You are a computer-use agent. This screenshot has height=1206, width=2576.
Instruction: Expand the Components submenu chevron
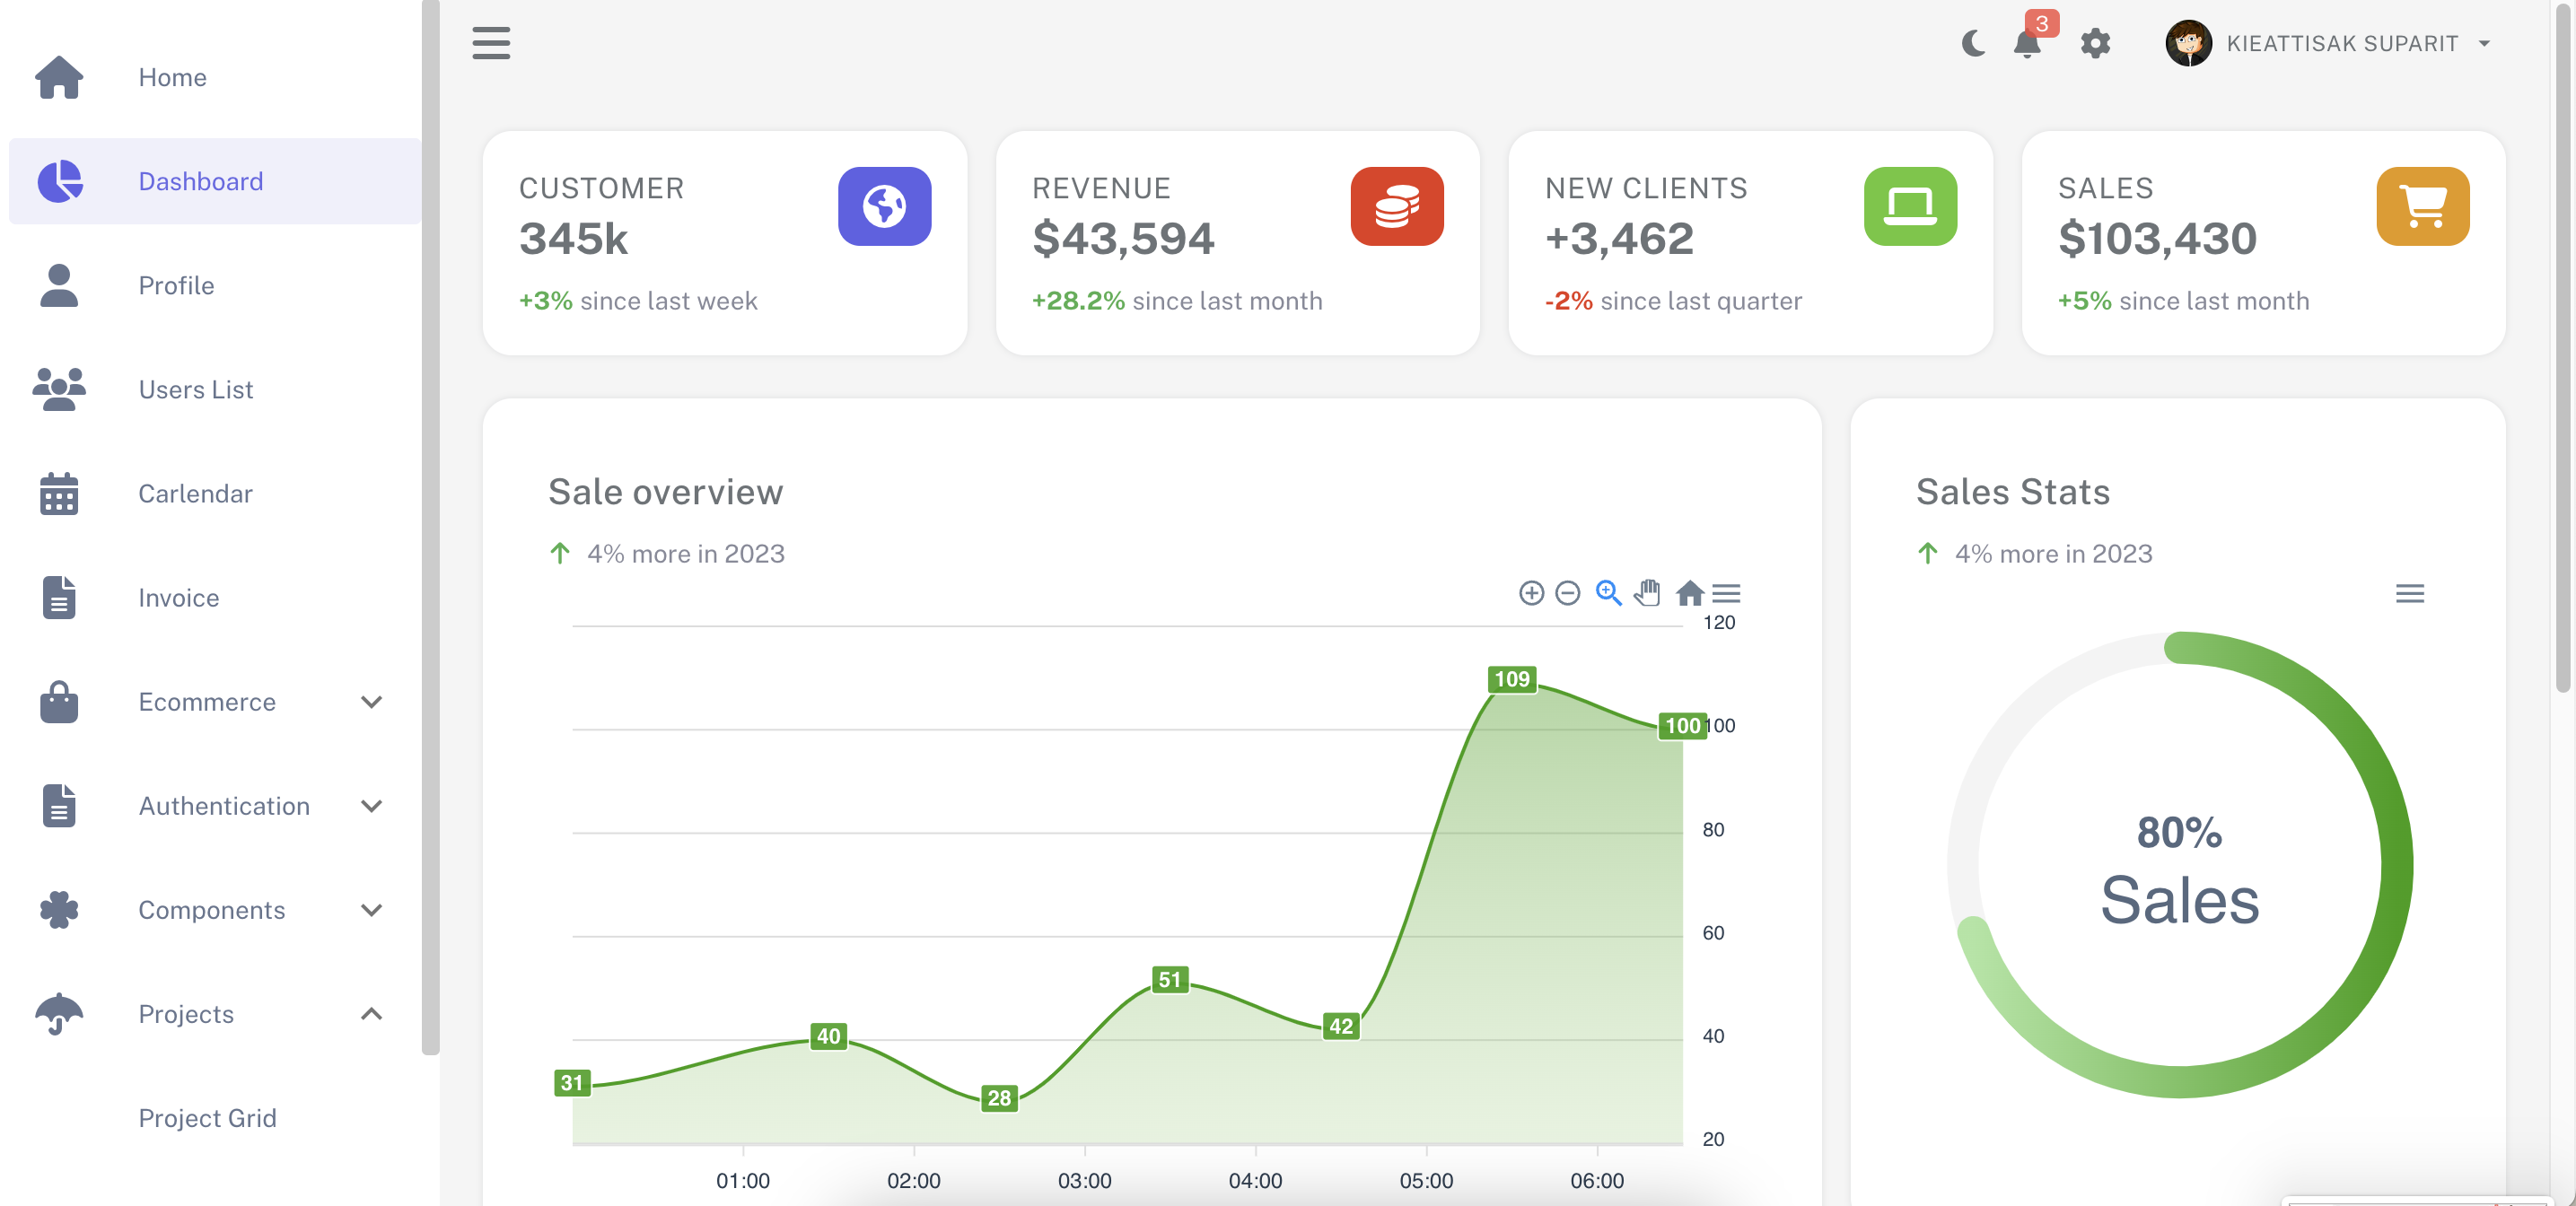371,910
